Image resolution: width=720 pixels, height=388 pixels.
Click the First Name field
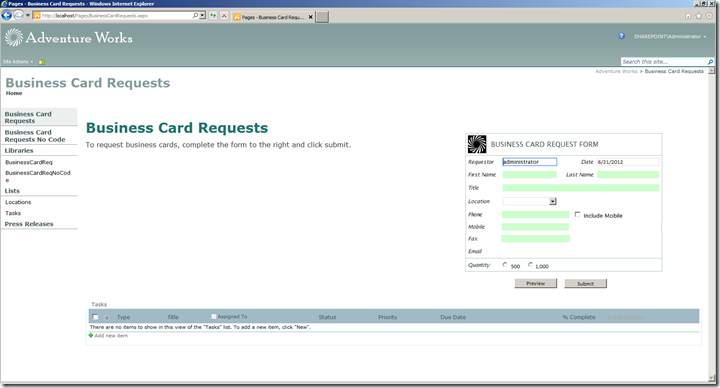pos(529,174)
